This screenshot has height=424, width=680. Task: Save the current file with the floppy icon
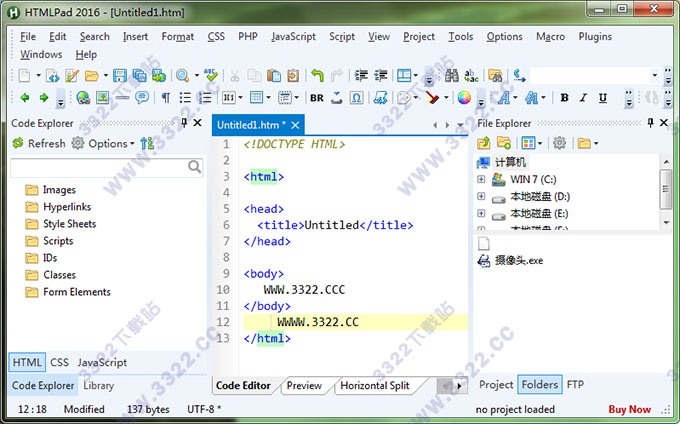coord(120,75)
